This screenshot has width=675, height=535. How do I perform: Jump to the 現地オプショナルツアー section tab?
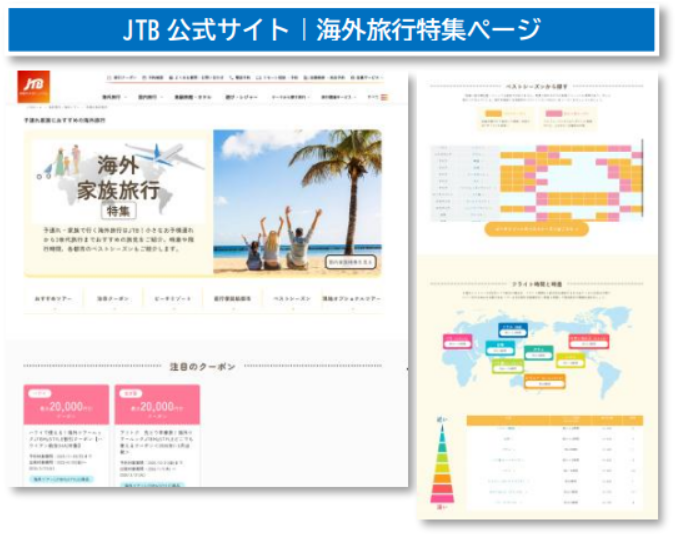tap(352, 299)
